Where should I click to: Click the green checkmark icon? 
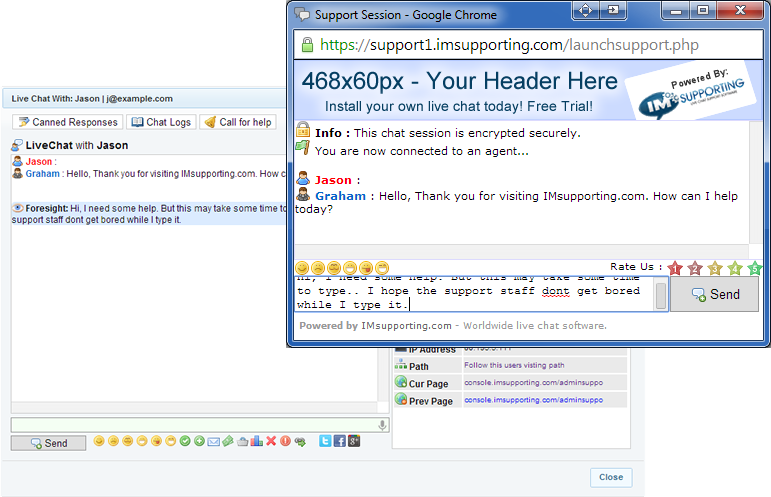pos(185,441)
